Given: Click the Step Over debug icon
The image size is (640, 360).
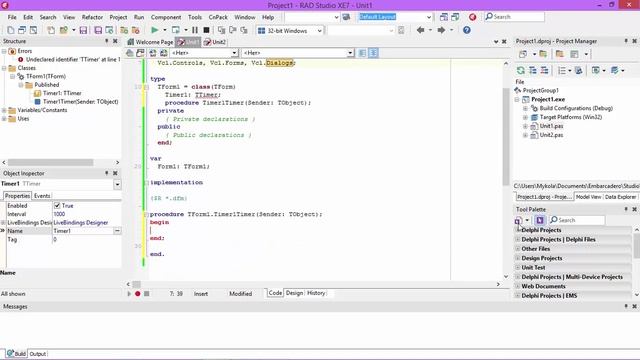Looking at the screenshot, I should tap(233, 30).
